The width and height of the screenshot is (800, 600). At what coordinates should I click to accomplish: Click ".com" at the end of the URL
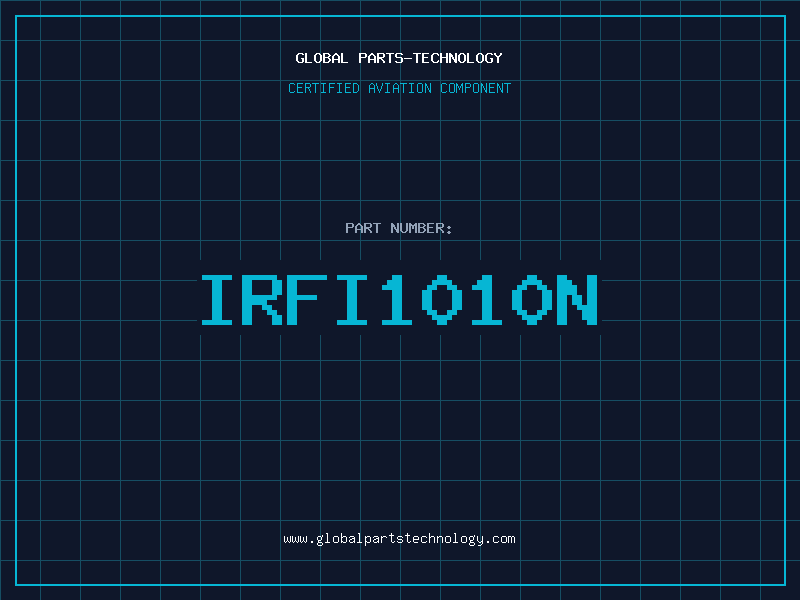(500, 539)
